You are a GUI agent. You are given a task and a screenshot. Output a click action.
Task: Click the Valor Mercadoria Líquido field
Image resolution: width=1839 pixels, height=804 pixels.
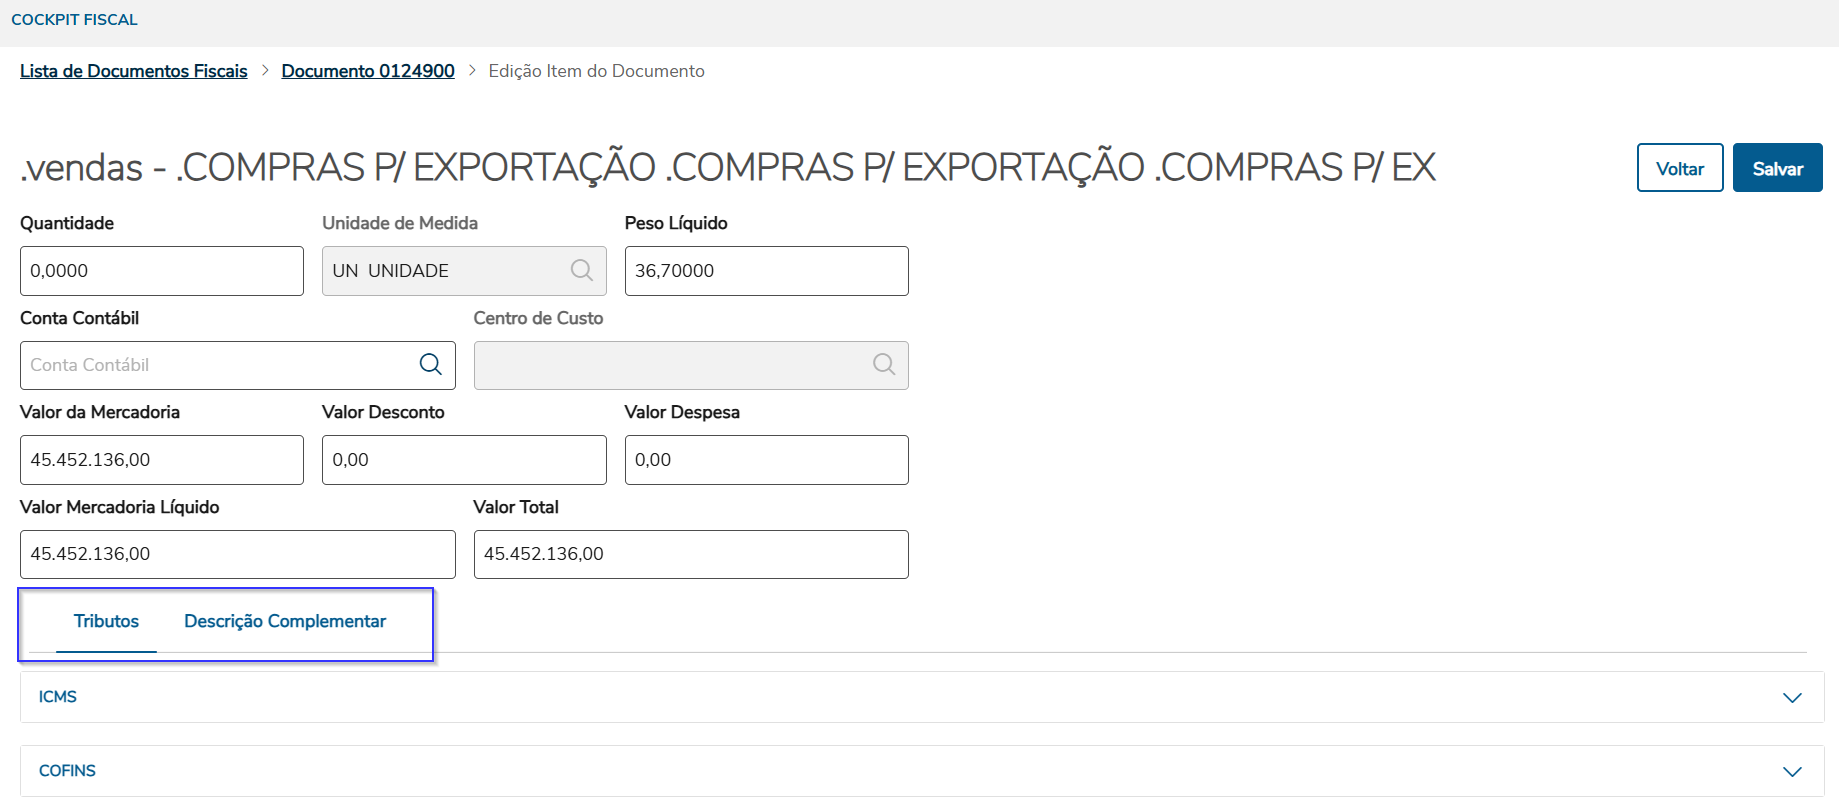(237, 554)
